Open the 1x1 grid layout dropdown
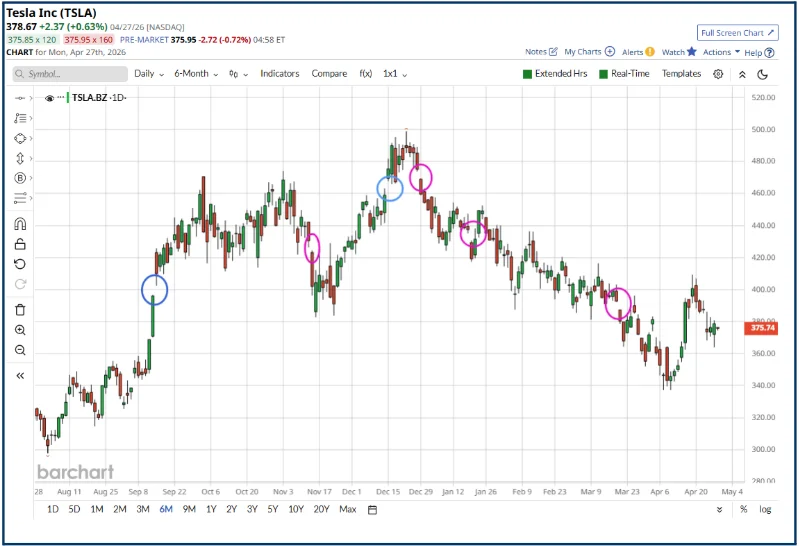 [x=395, y=74]
